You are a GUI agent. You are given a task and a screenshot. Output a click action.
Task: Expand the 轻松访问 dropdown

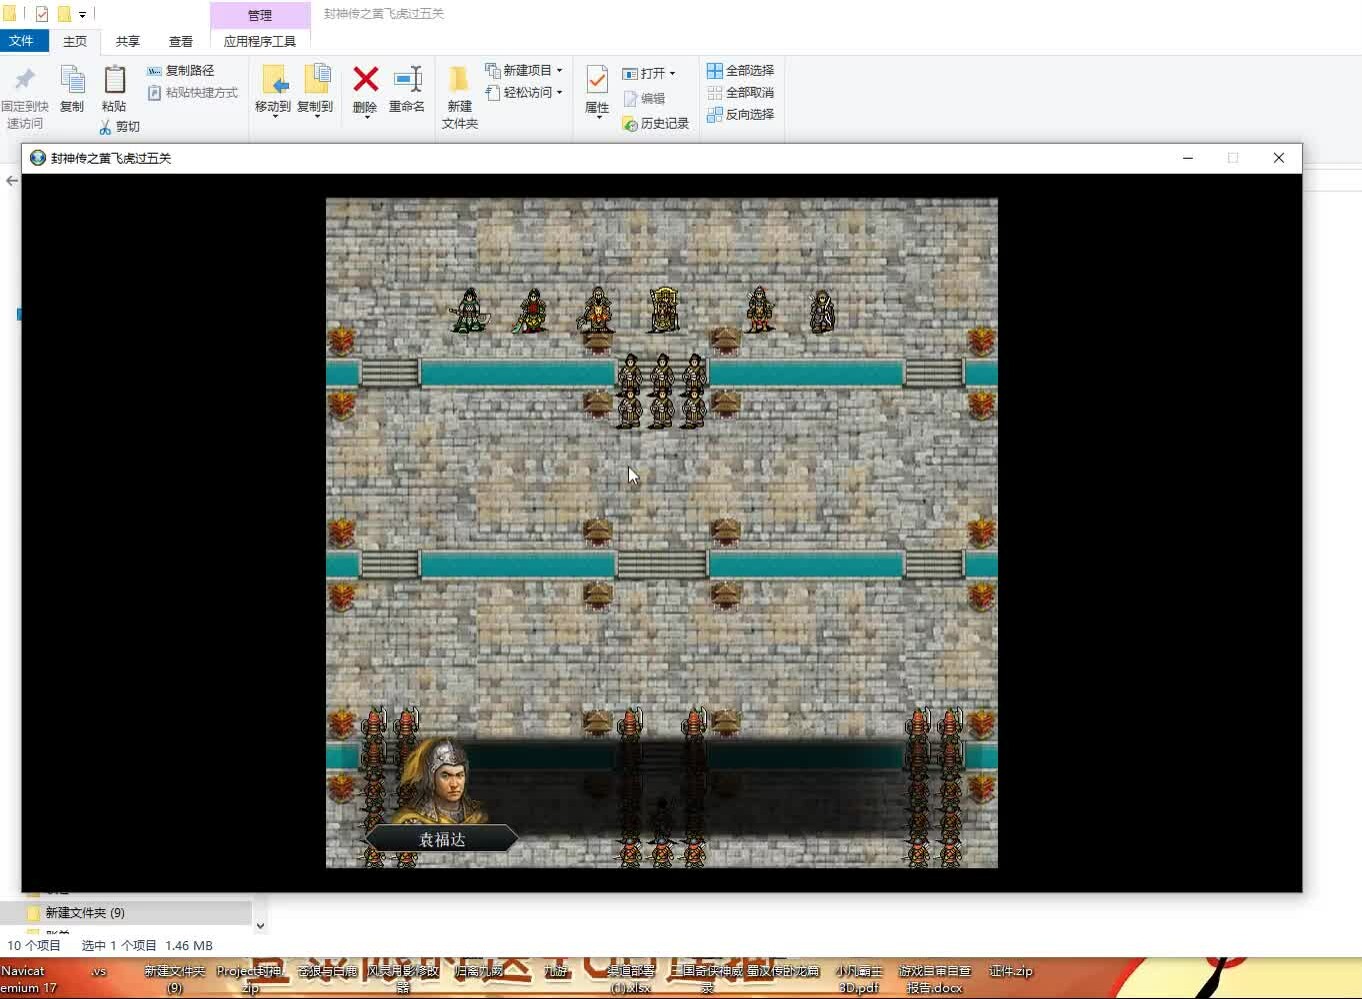(559, 92)
